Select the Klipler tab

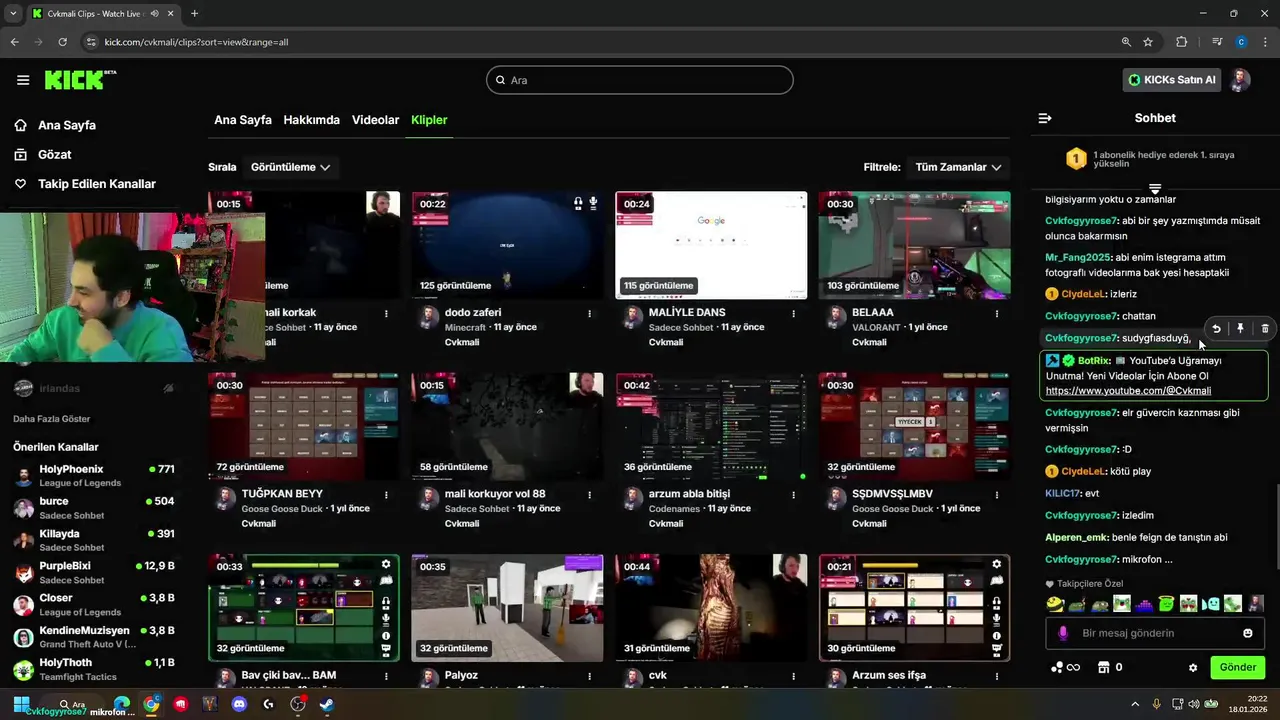coord(429,120)
